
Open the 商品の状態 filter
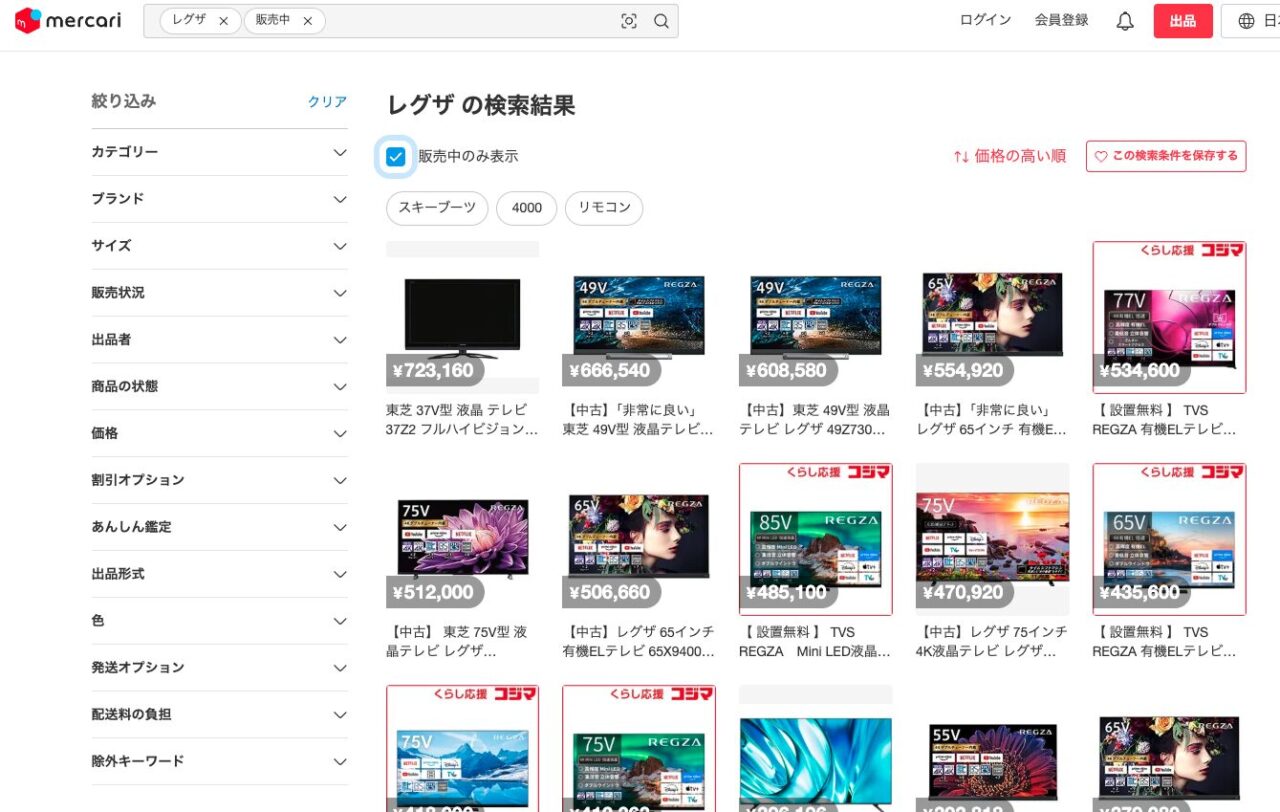[x=340, y=386]
